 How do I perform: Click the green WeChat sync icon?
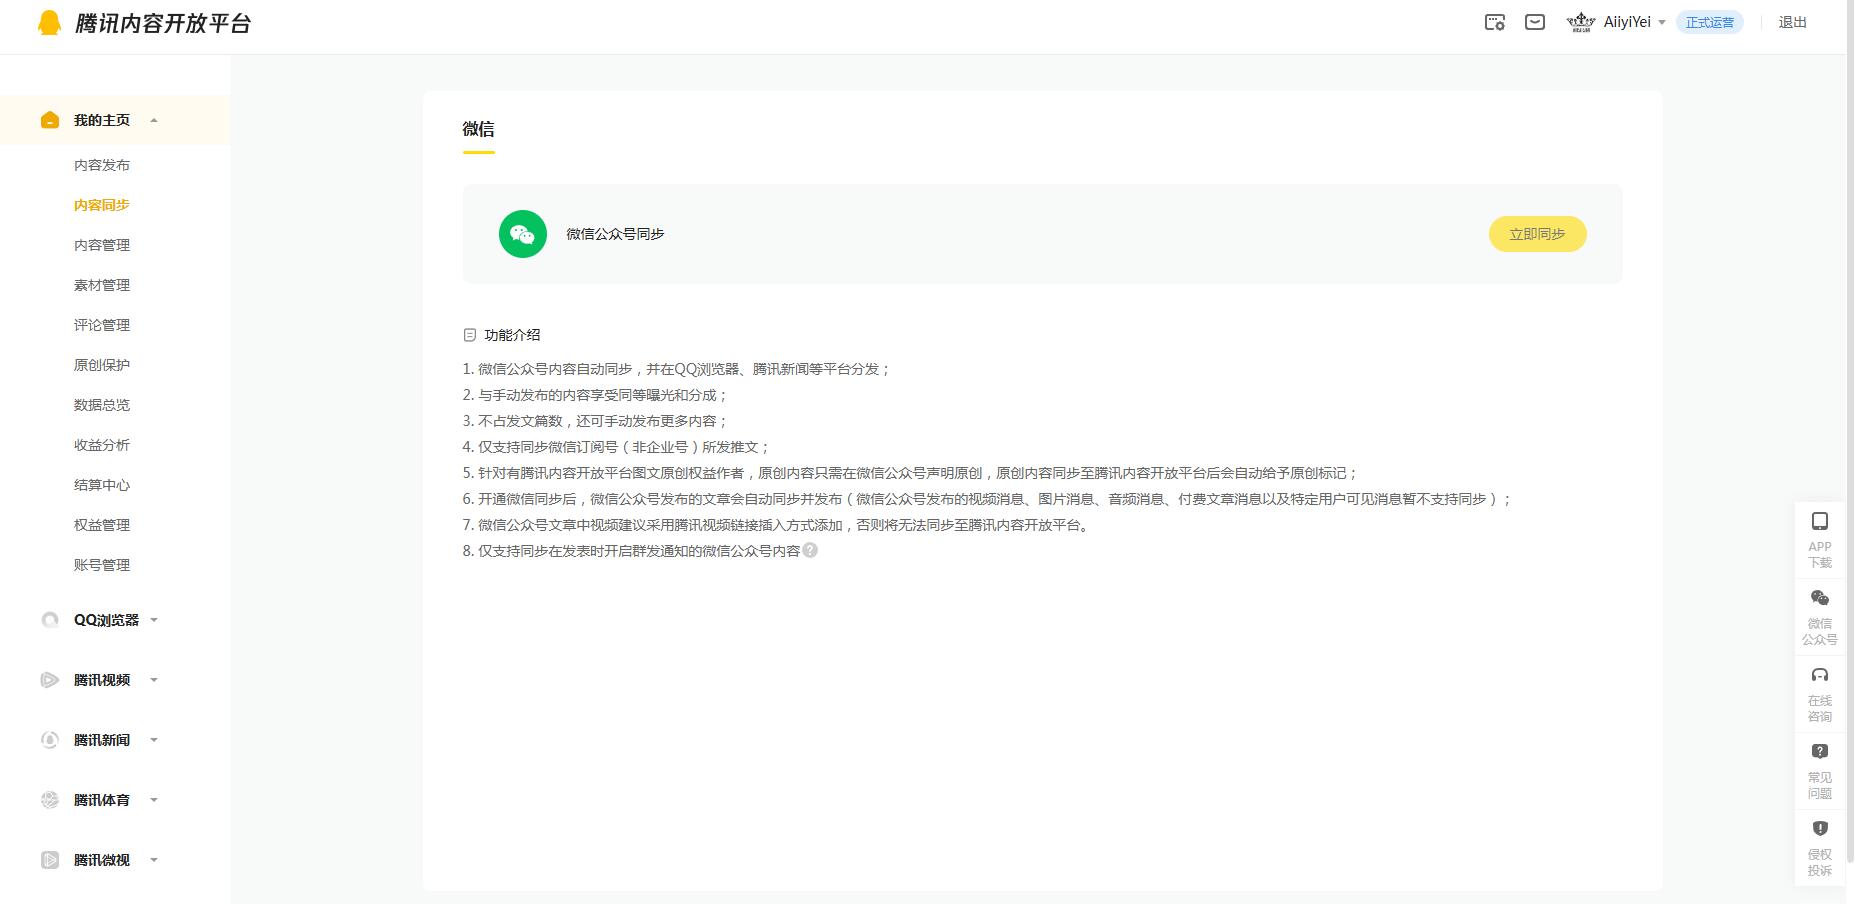point(523,234)
